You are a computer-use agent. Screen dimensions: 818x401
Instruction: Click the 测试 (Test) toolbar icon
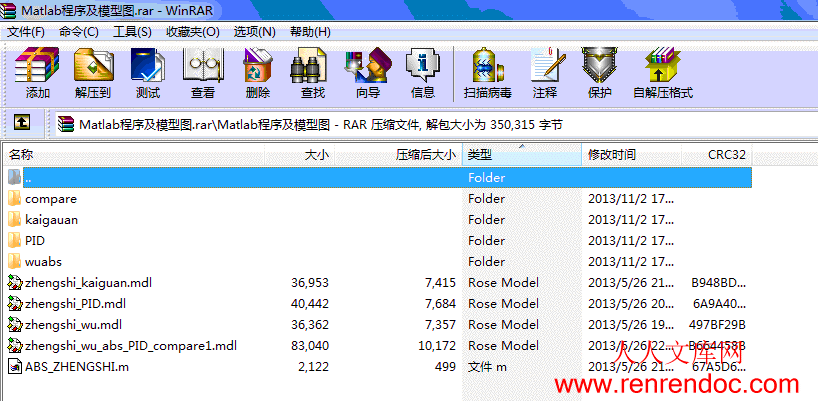148,65
